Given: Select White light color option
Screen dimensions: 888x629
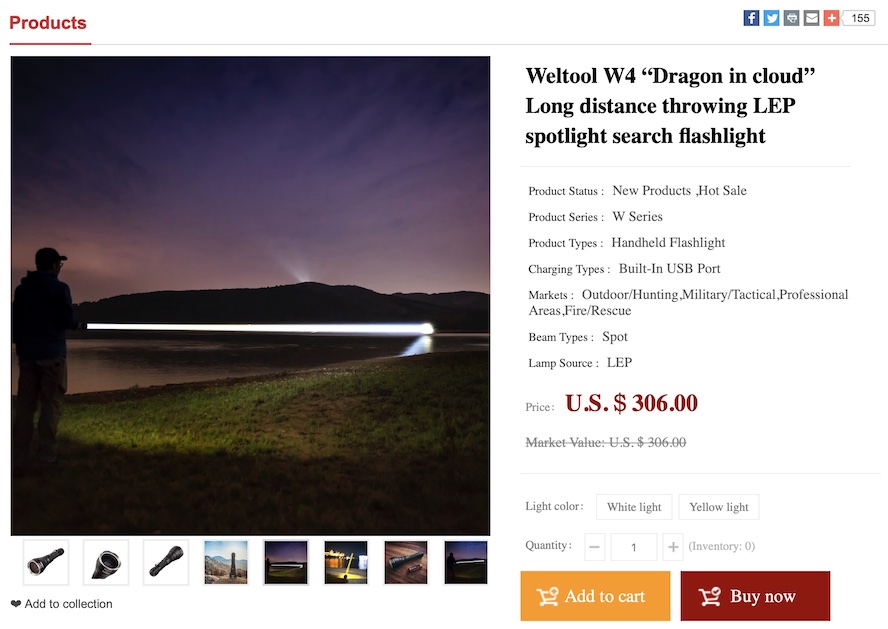Looking at the screenshot, I should 634,507.
